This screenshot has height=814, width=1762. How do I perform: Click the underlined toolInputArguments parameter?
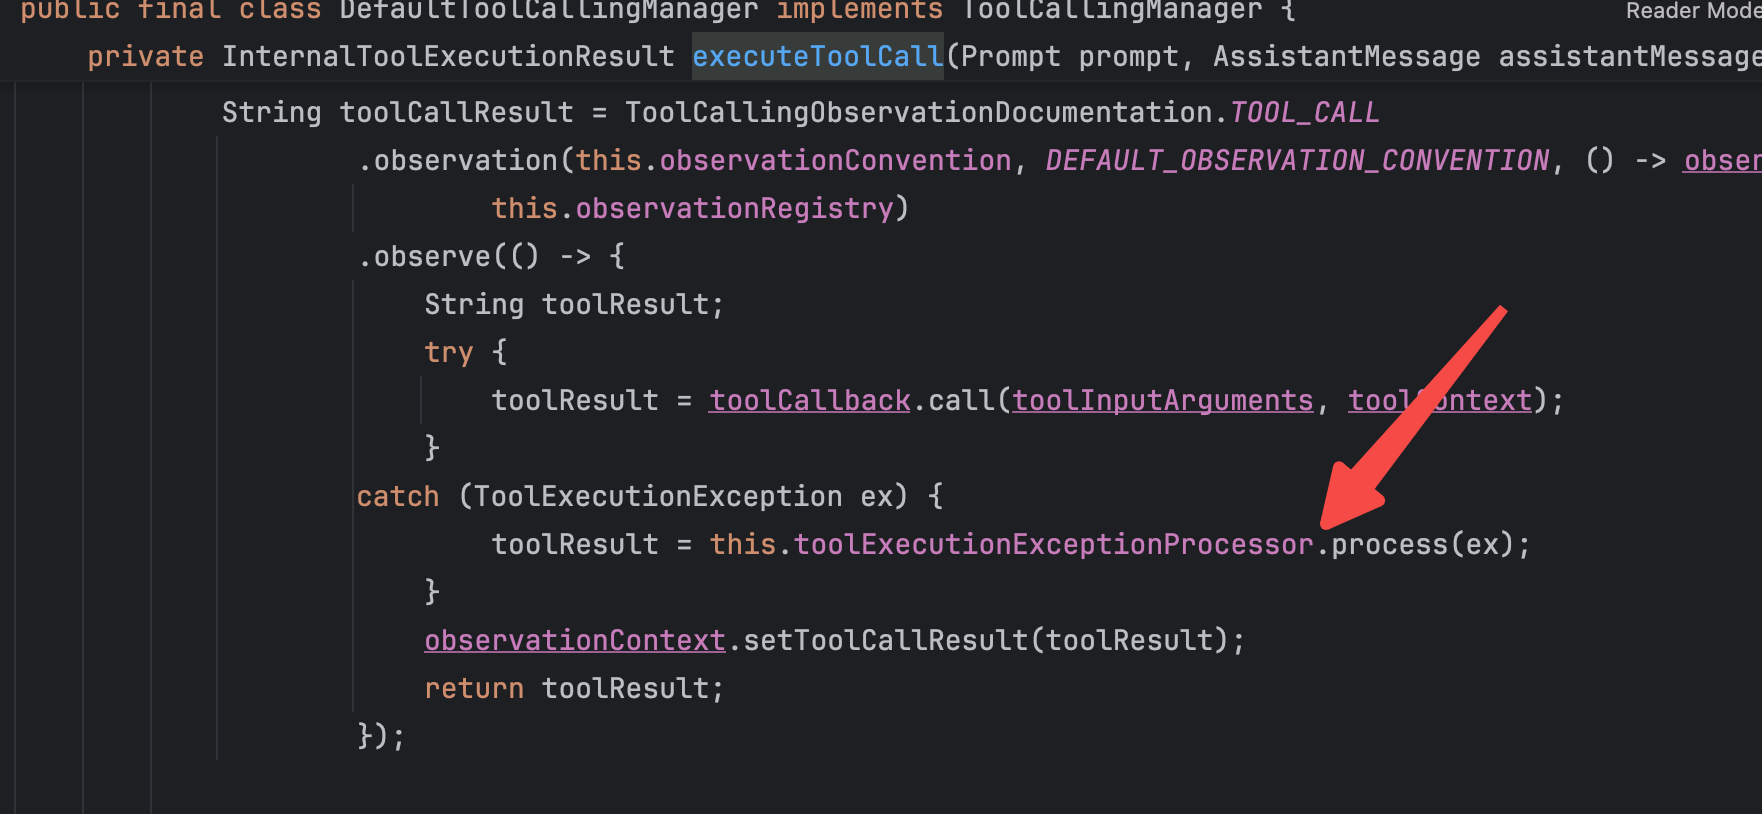1162,400
